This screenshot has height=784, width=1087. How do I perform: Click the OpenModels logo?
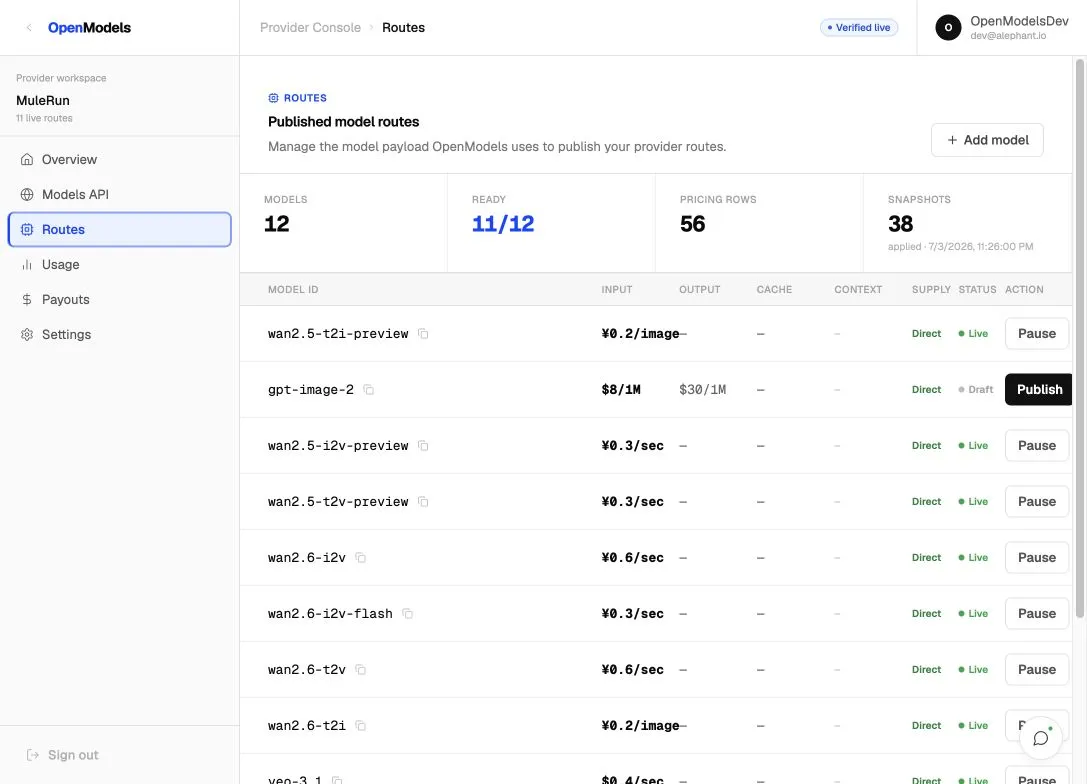click(89, 28)
